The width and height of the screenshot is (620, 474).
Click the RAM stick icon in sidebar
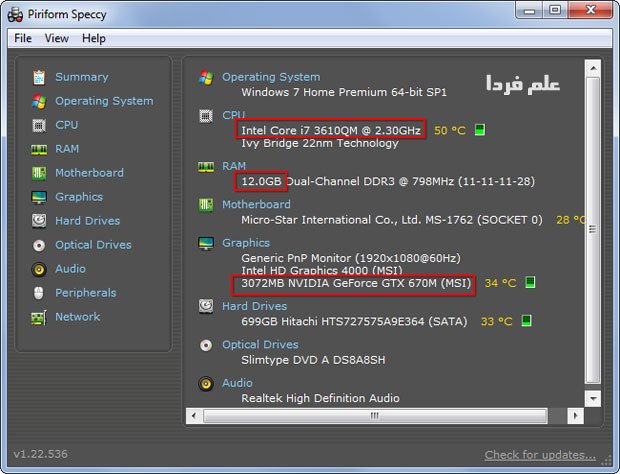pos(39,150)
